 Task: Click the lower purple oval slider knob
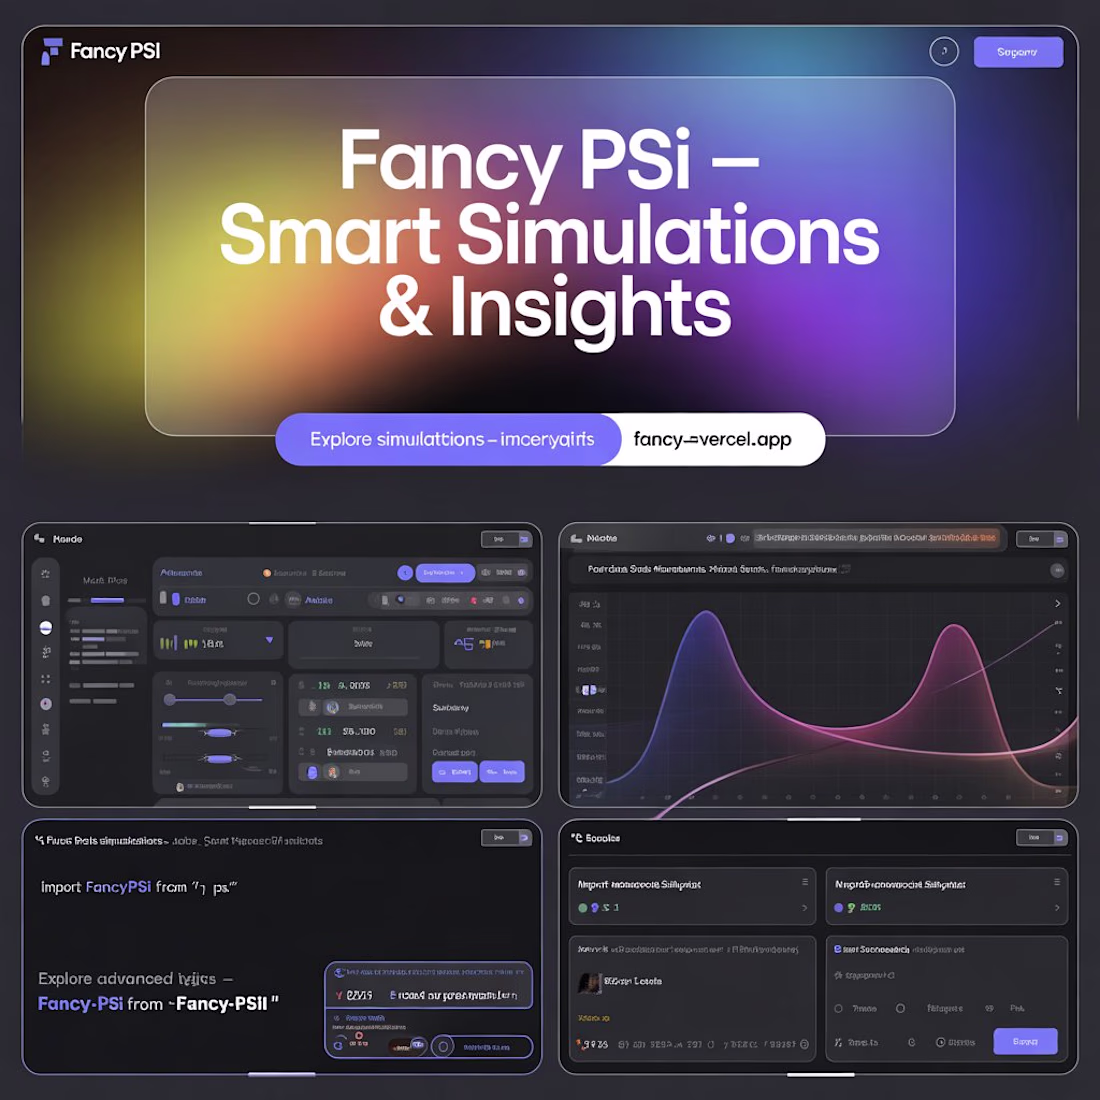(x=219, y=758)
